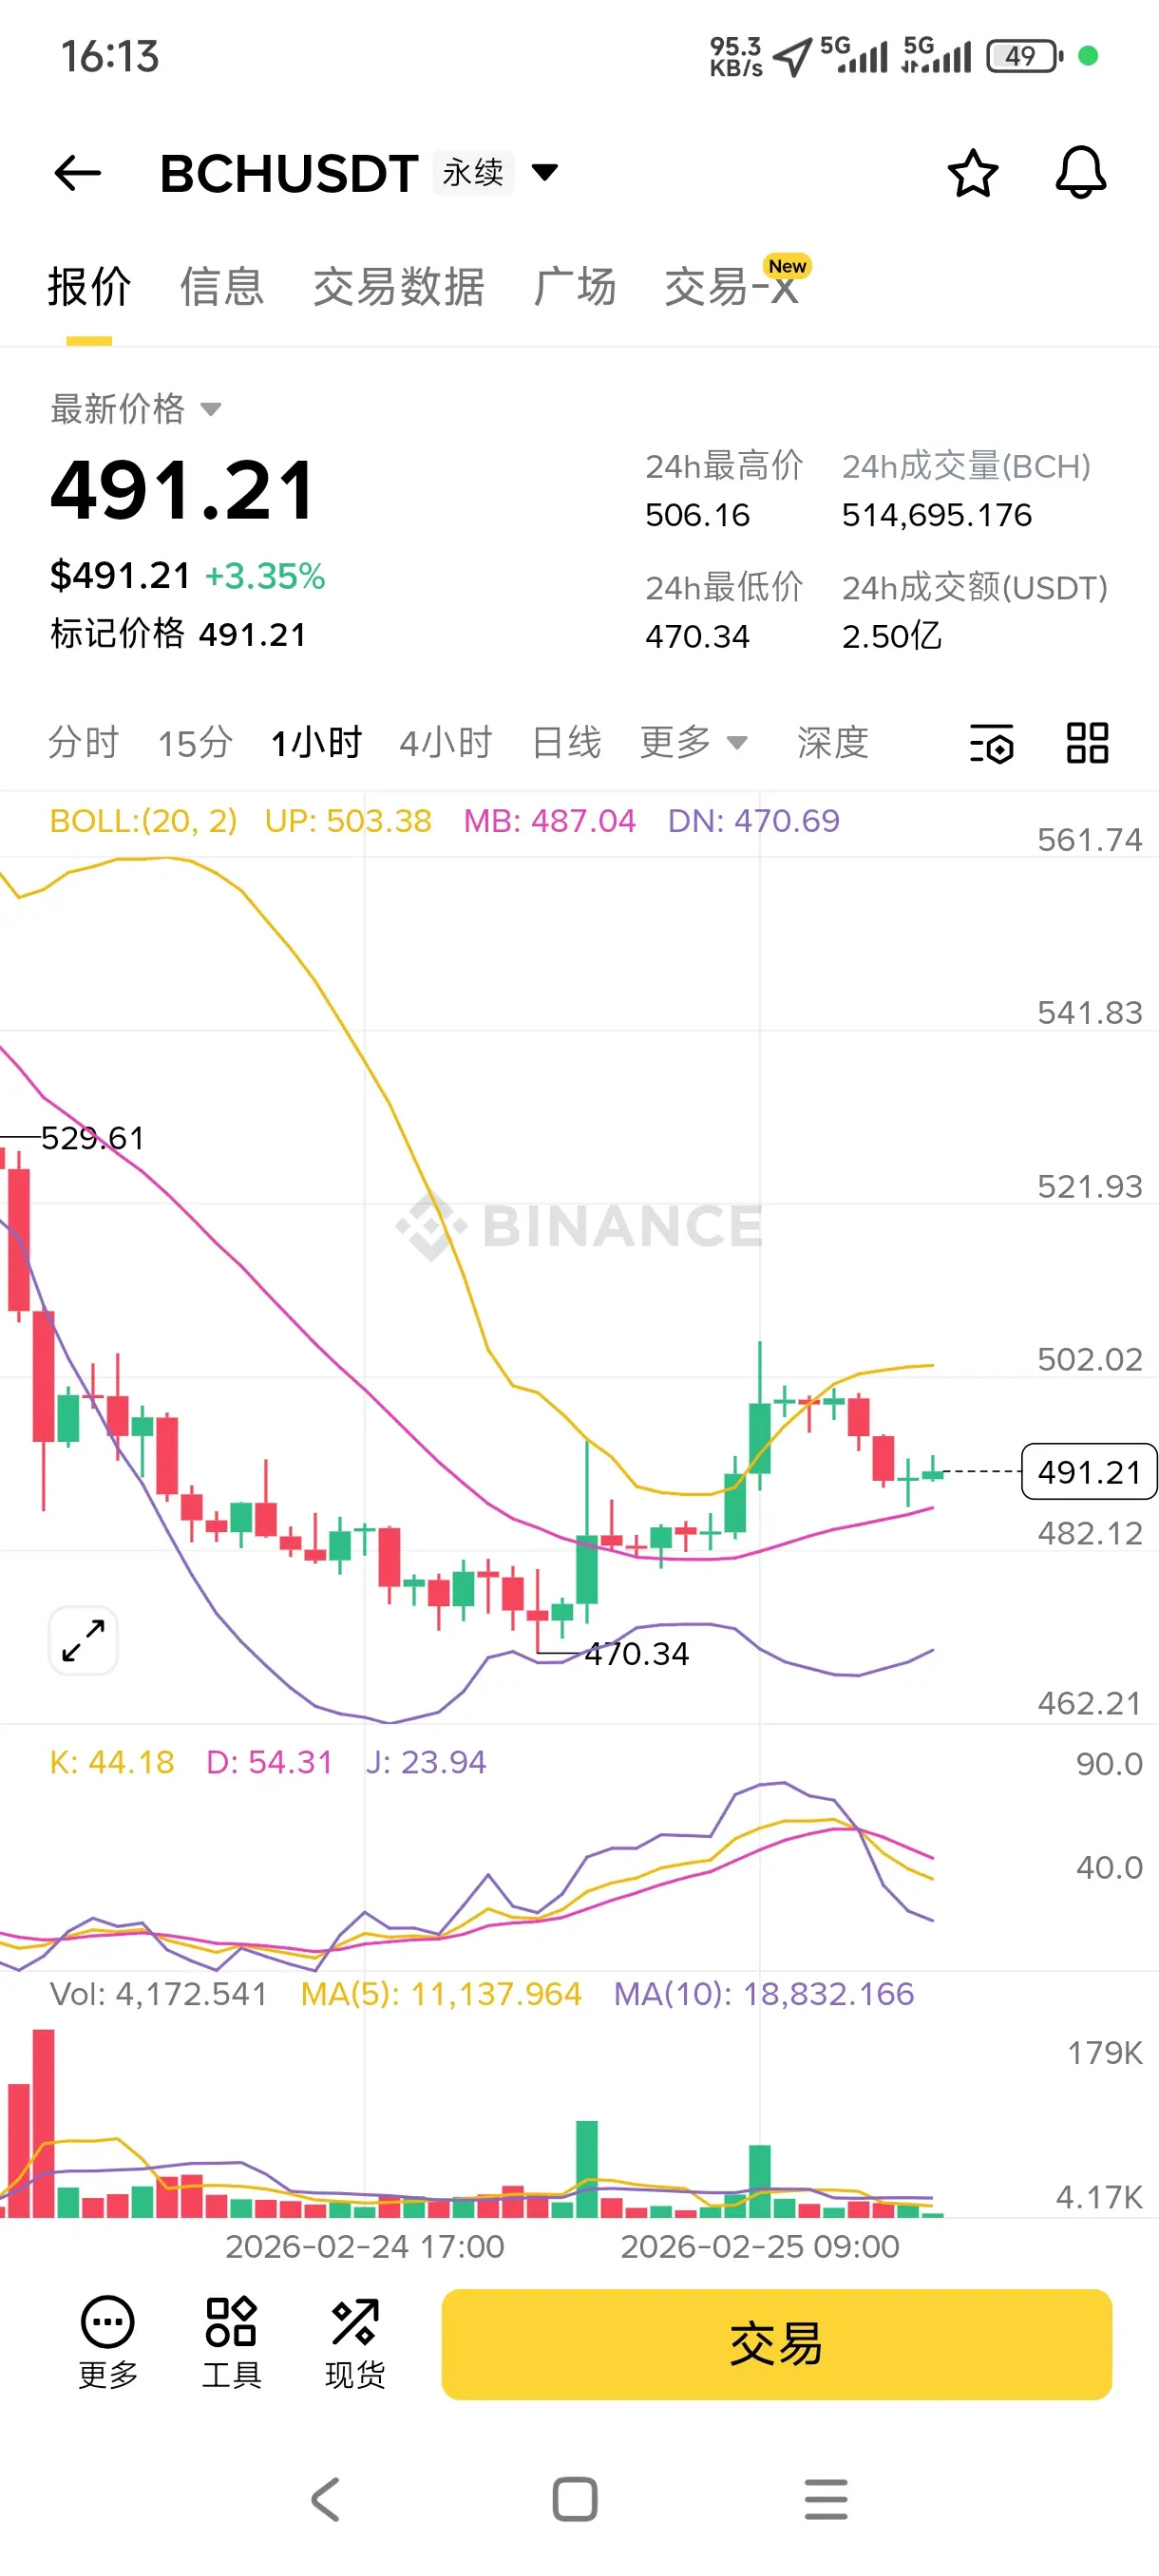1159x2576 pixels.
Task: Open 交易-X tab with New badge
Action: pyautogui.click(x=737, y=283)
